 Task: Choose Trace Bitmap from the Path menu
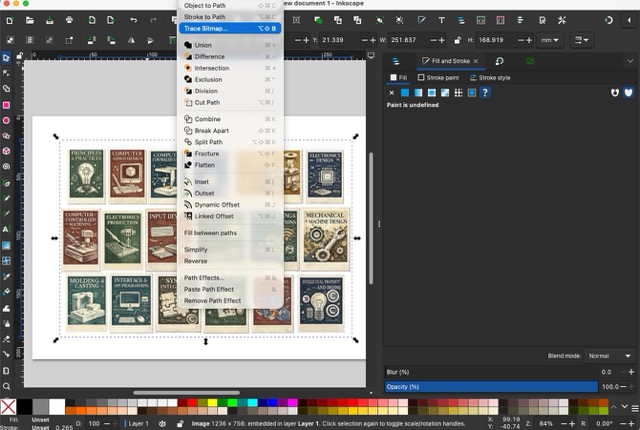[205, 28]
